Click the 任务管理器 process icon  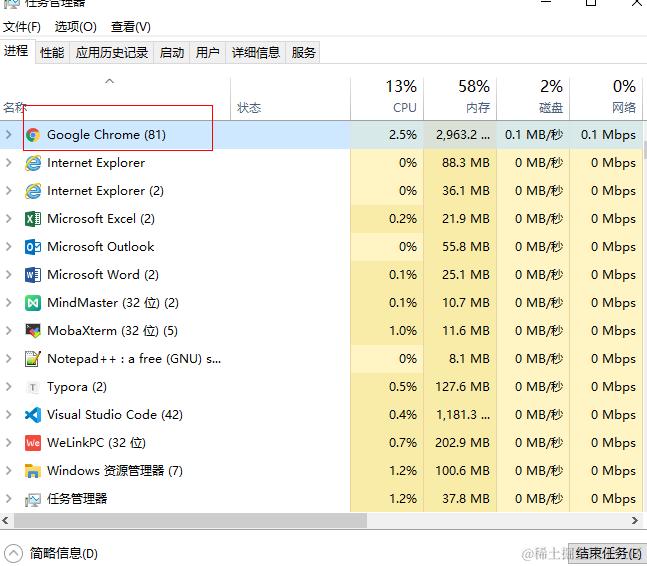33,499
